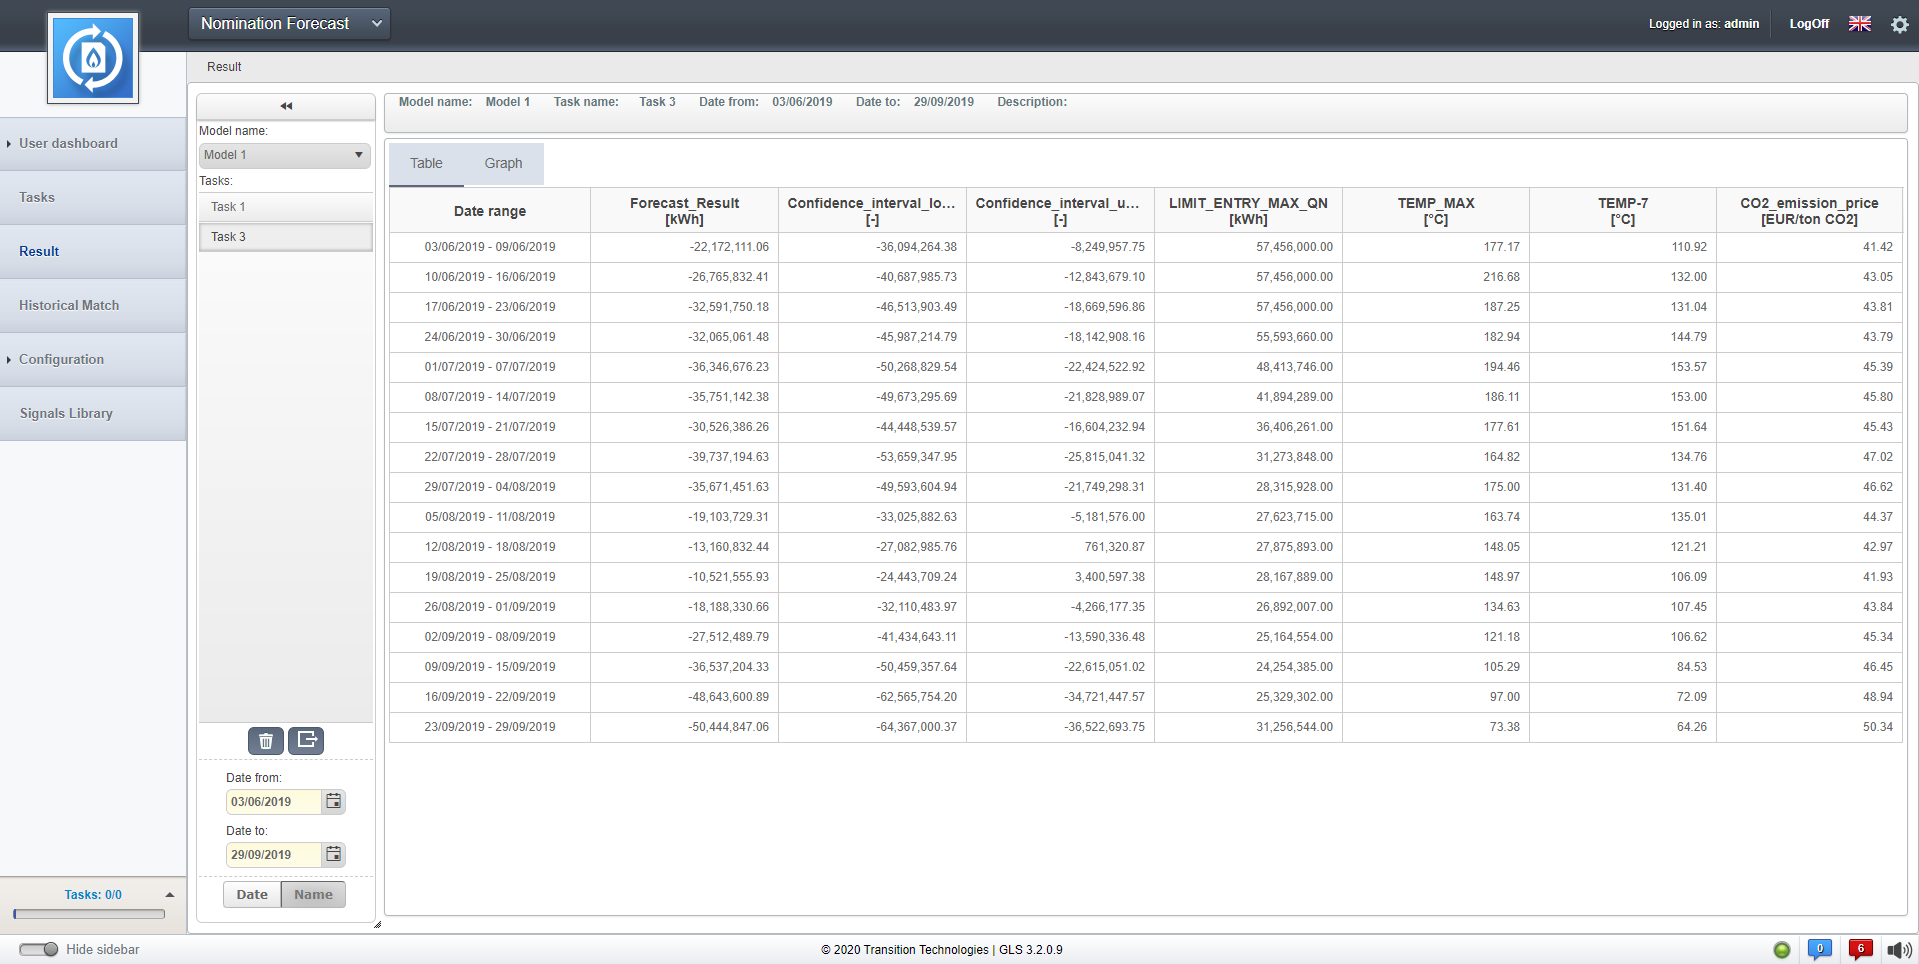This screenshot has height=964, width=1919.
Task: Switch to the Graph tab
Action: click(503, 164)
